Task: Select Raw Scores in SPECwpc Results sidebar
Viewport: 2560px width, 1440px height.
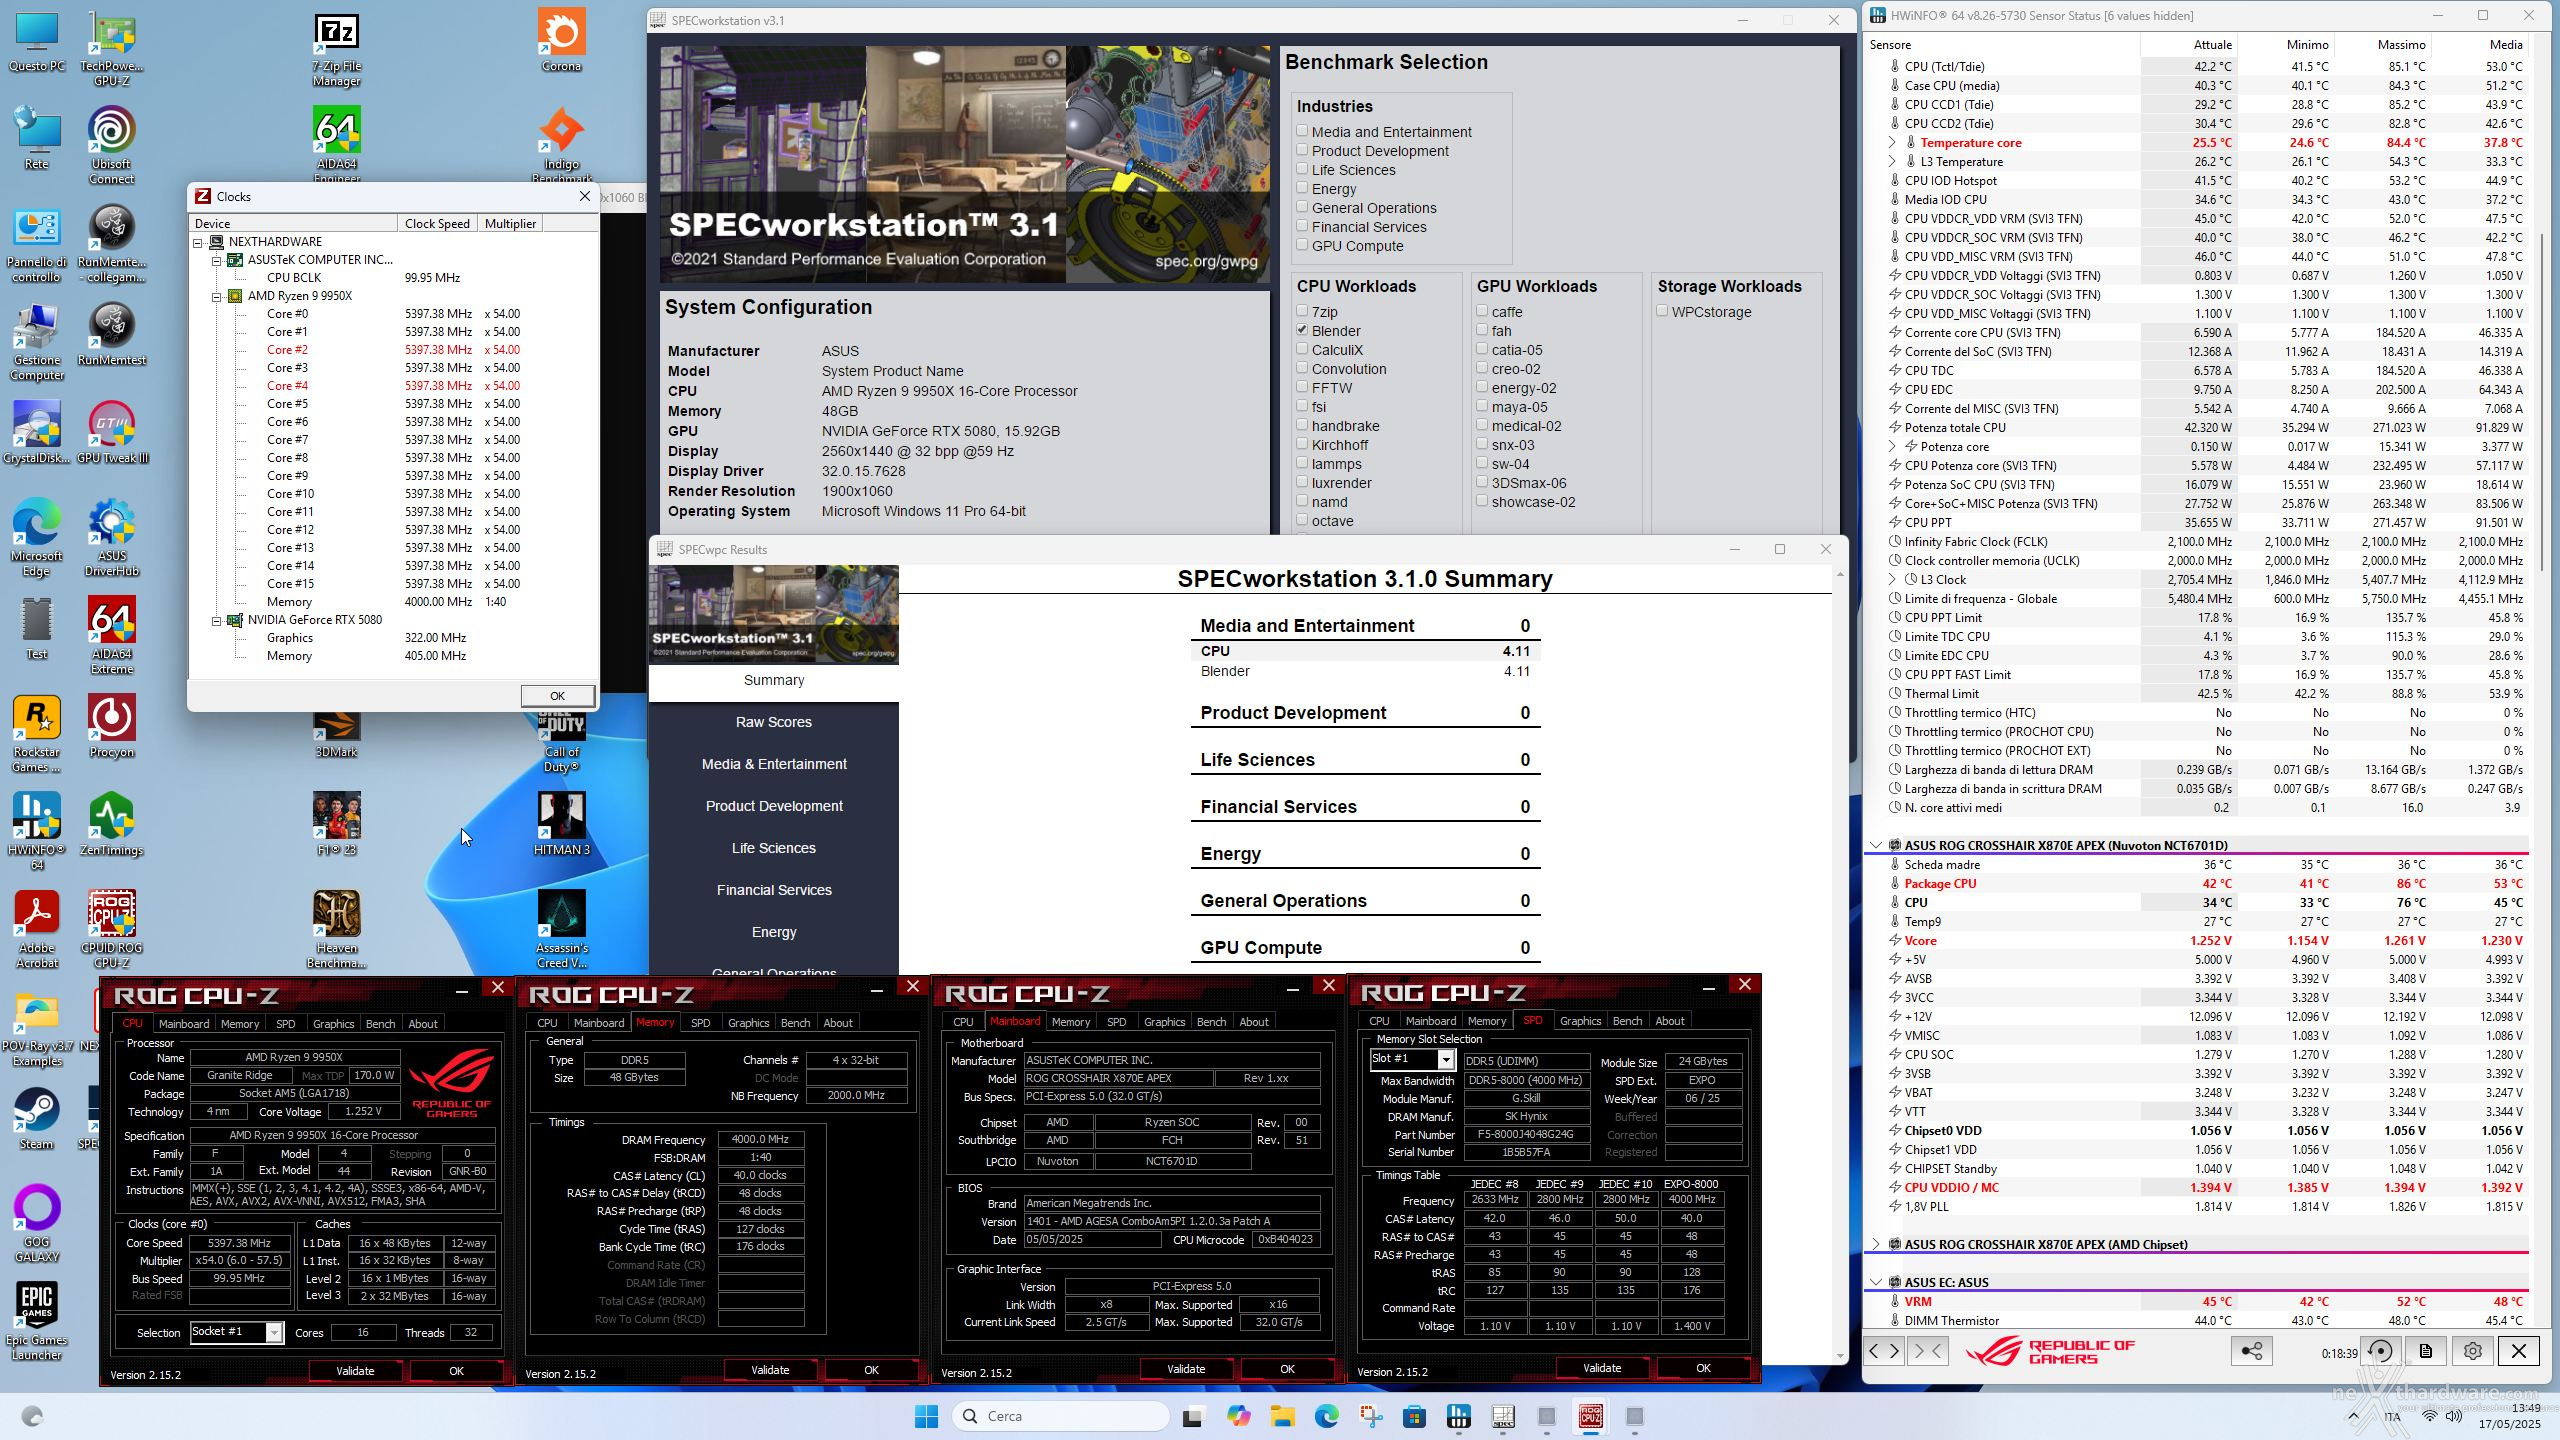Action: click(774, 721)
